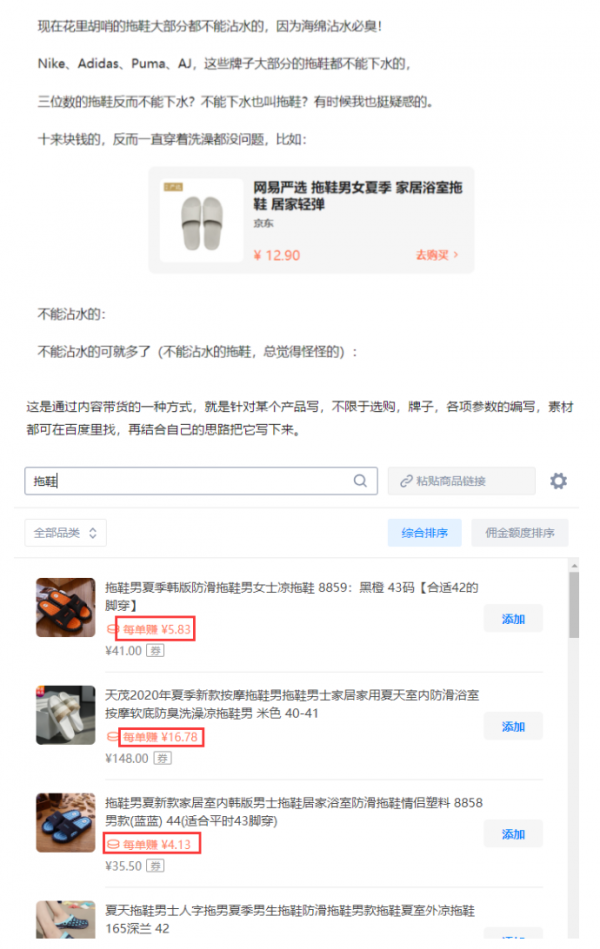Click coupon 券 icon beside ¥35.50
Image resolution: width=600 pixels, height=949 pixels.
point(156,866)
